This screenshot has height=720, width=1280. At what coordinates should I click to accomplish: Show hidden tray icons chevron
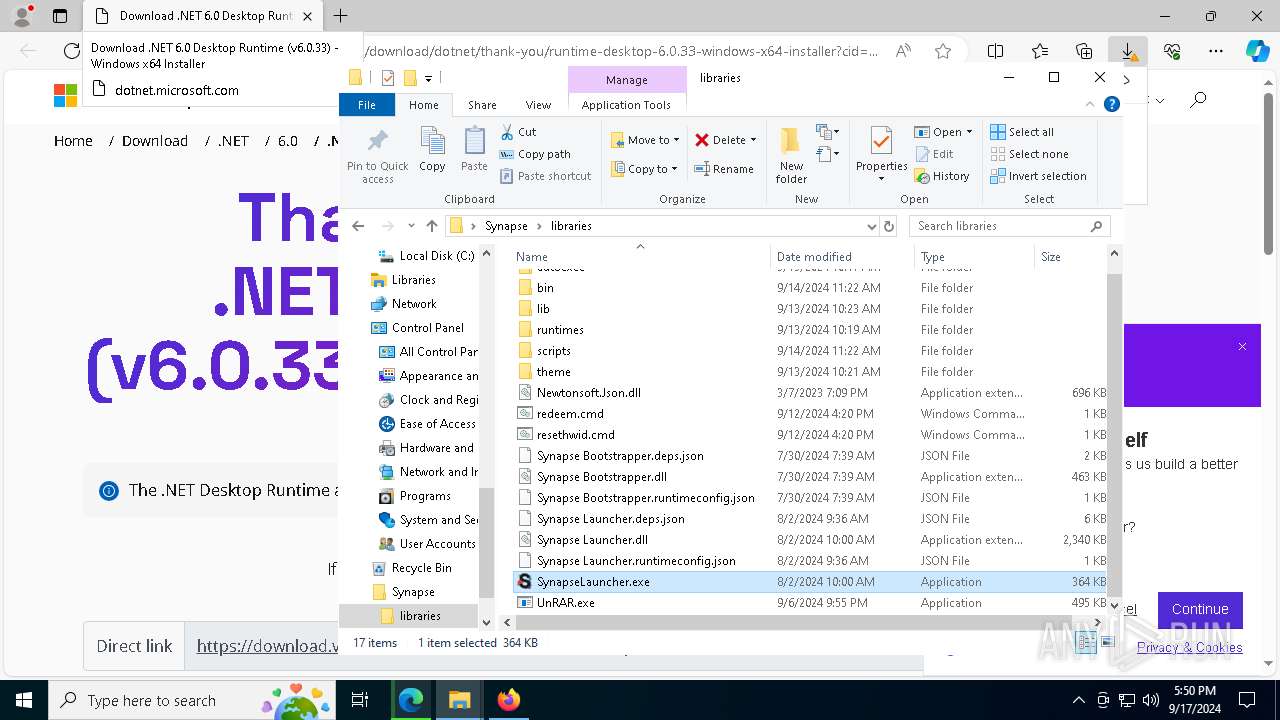[1078, 700]
